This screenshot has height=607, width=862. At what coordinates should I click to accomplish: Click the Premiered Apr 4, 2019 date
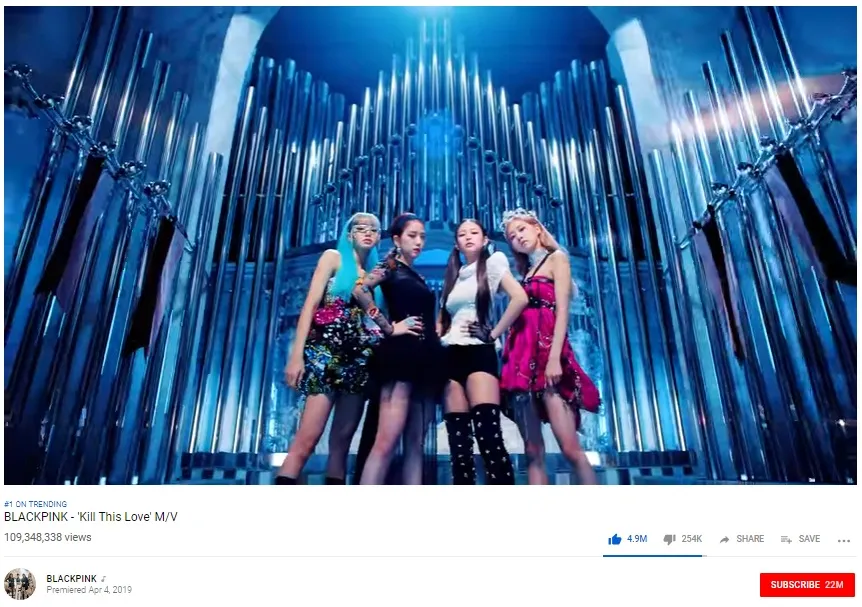(89, 590)
